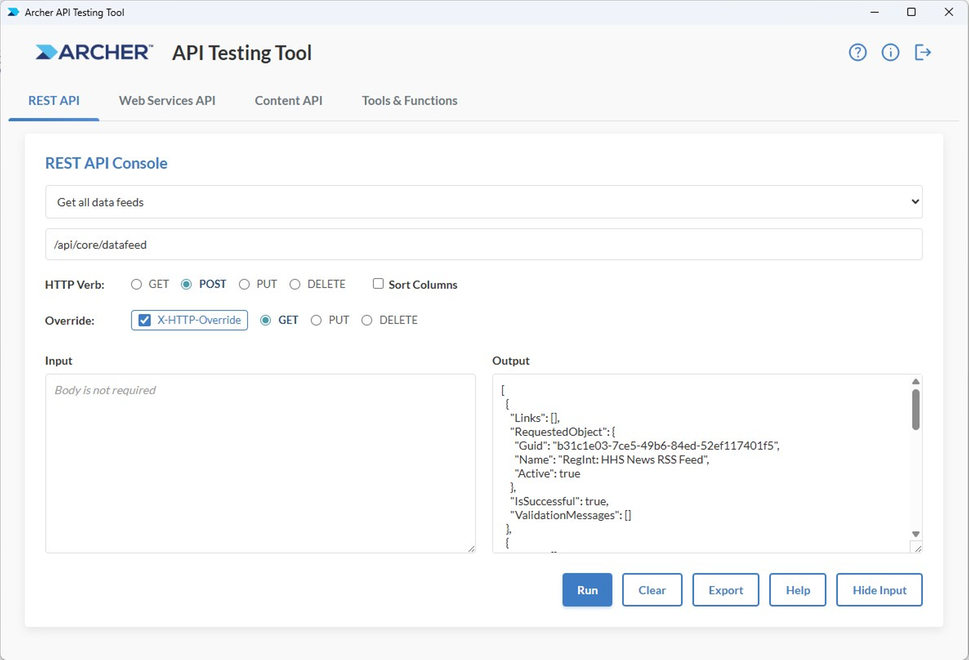969x660 pixels.
Task: Select DELETE override radio button
Action: click(x=367, y=320)
